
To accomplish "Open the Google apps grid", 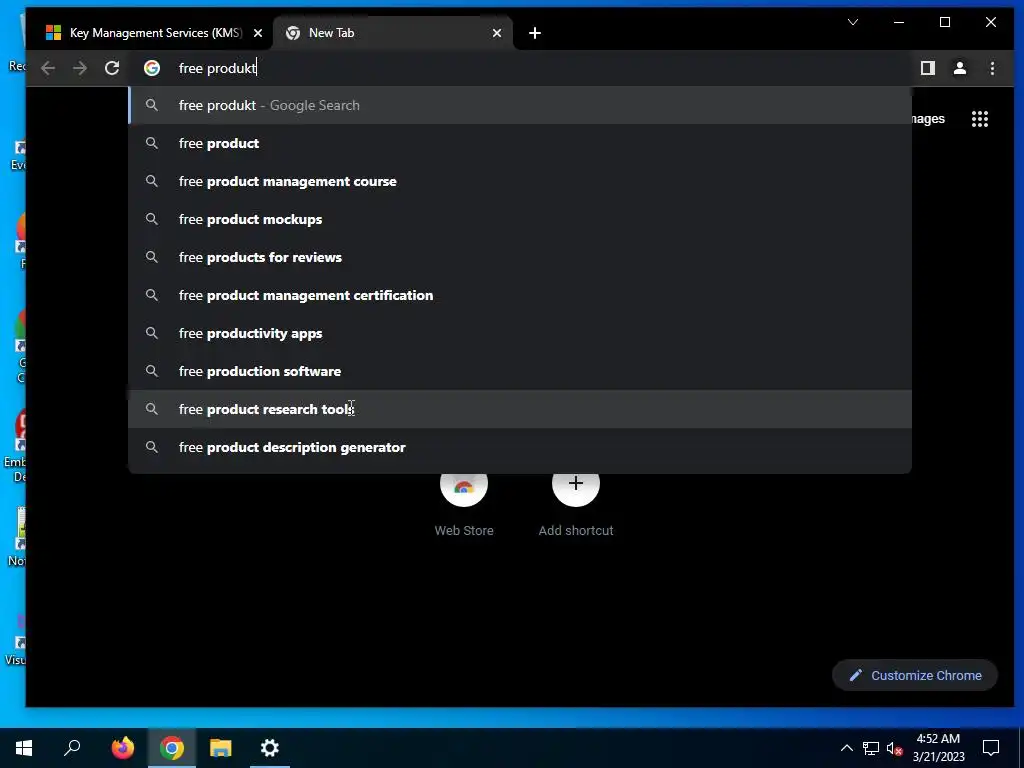I will point(980,119).
